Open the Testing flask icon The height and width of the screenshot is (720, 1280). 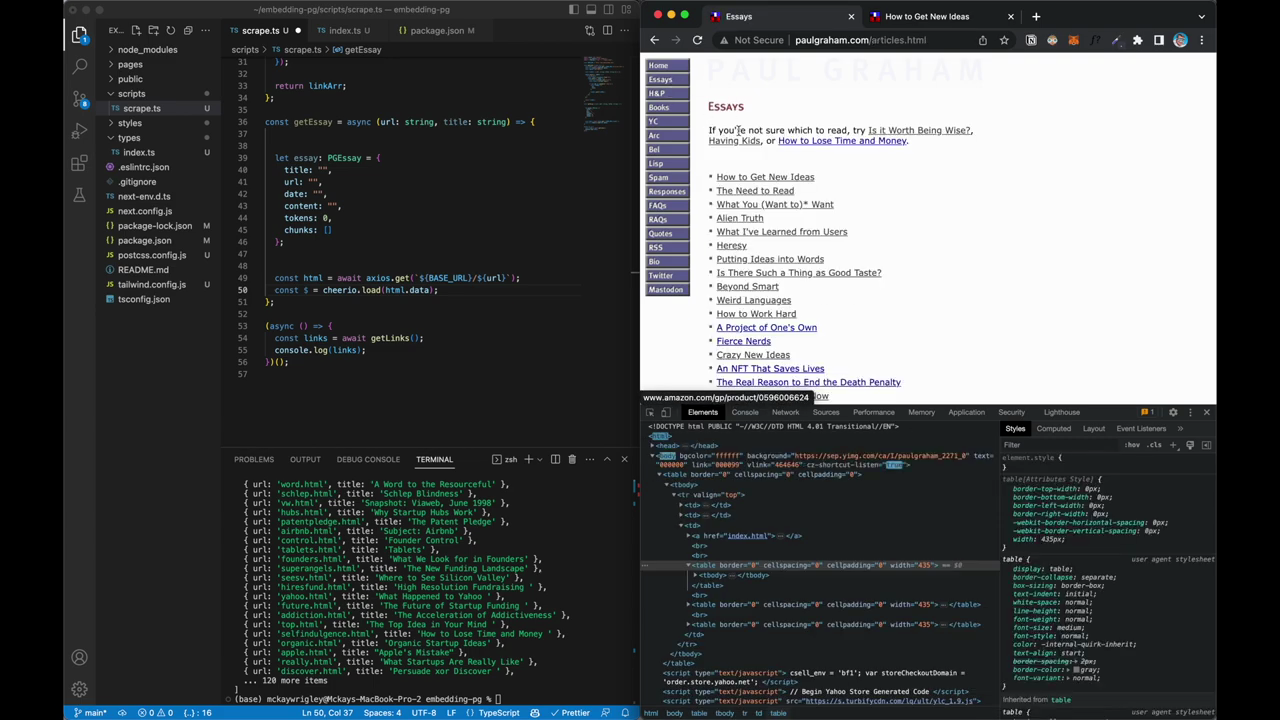[x=79, y=195]
